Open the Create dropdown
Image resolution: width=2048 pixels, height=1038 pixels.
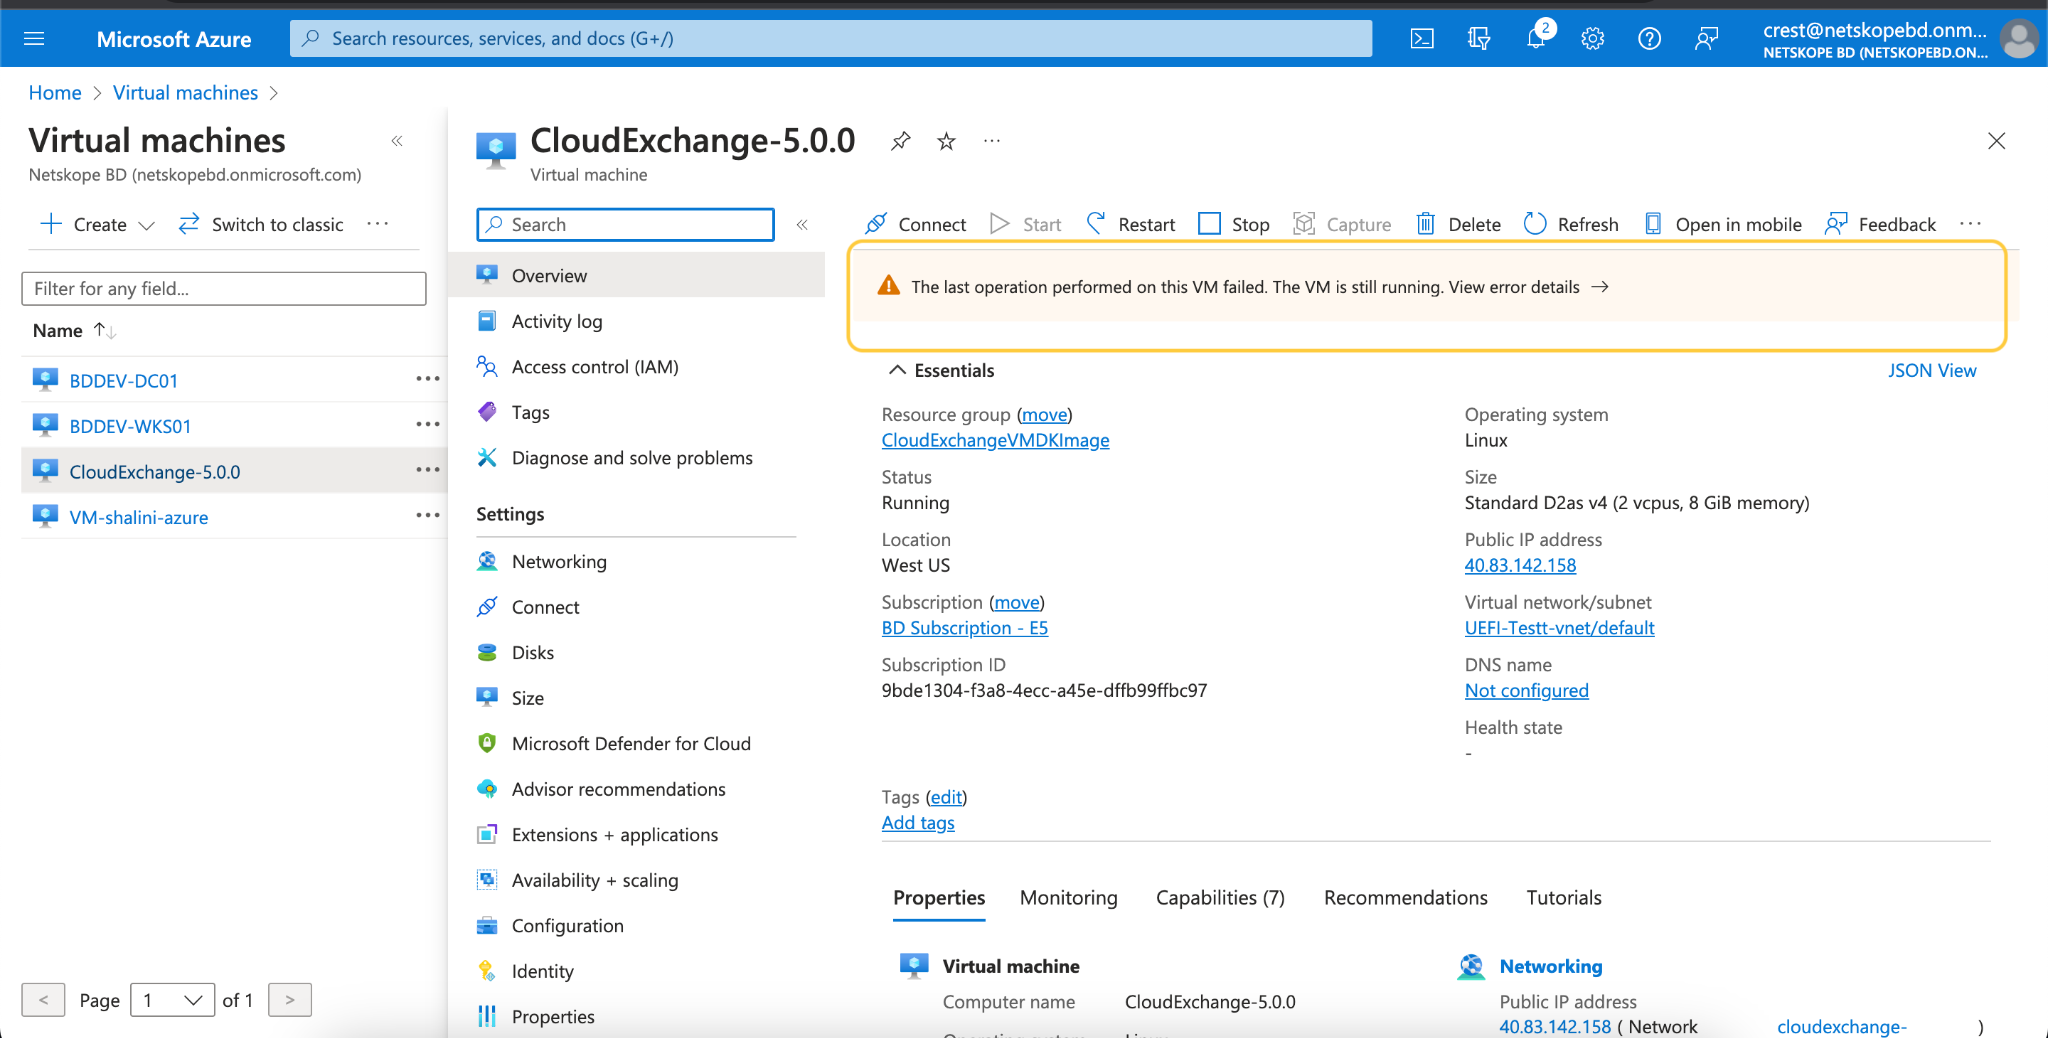(97, 224)
